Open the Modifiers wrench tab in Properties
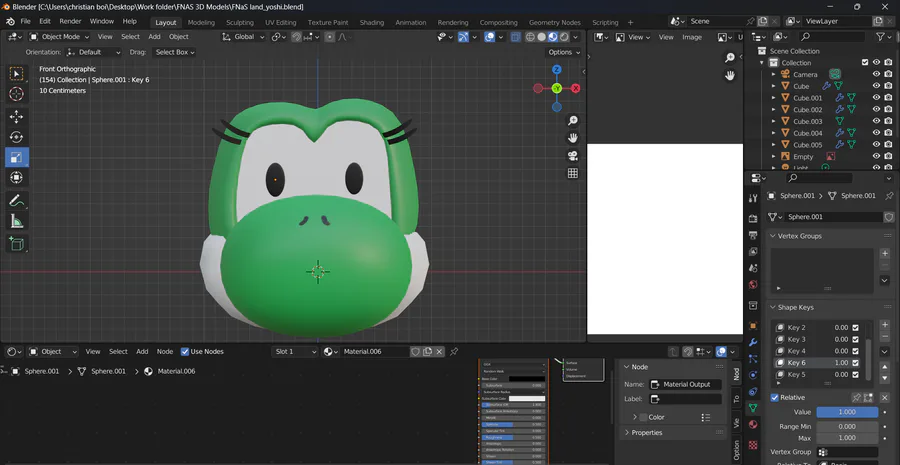This screenshot has height=465, width=900. point(753,342)
